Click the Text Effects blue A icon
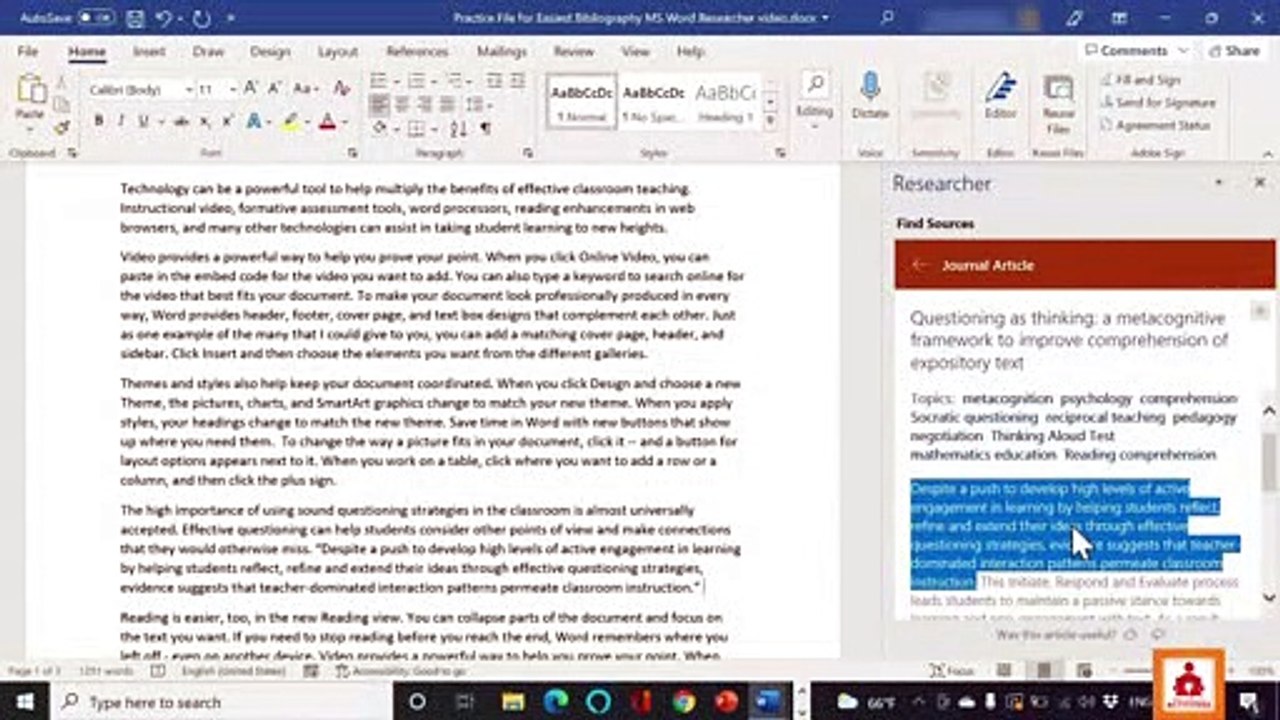The height and width of the screenshot is (720, 1280). 254,121
